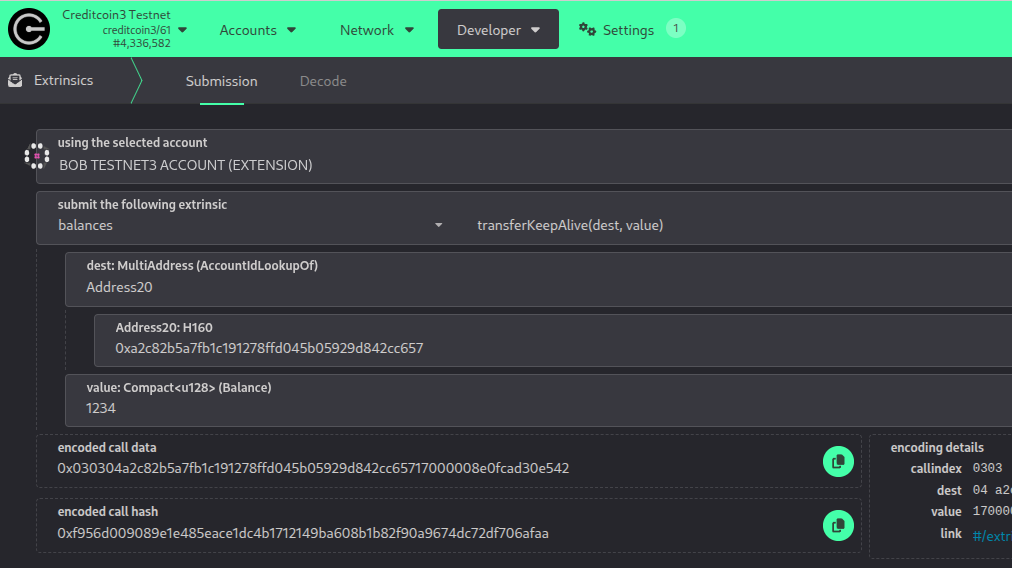Expand the Developer dropdown menu
Image resolution: width=1012 pixels, height=568 pixels.
click(498, 30)
